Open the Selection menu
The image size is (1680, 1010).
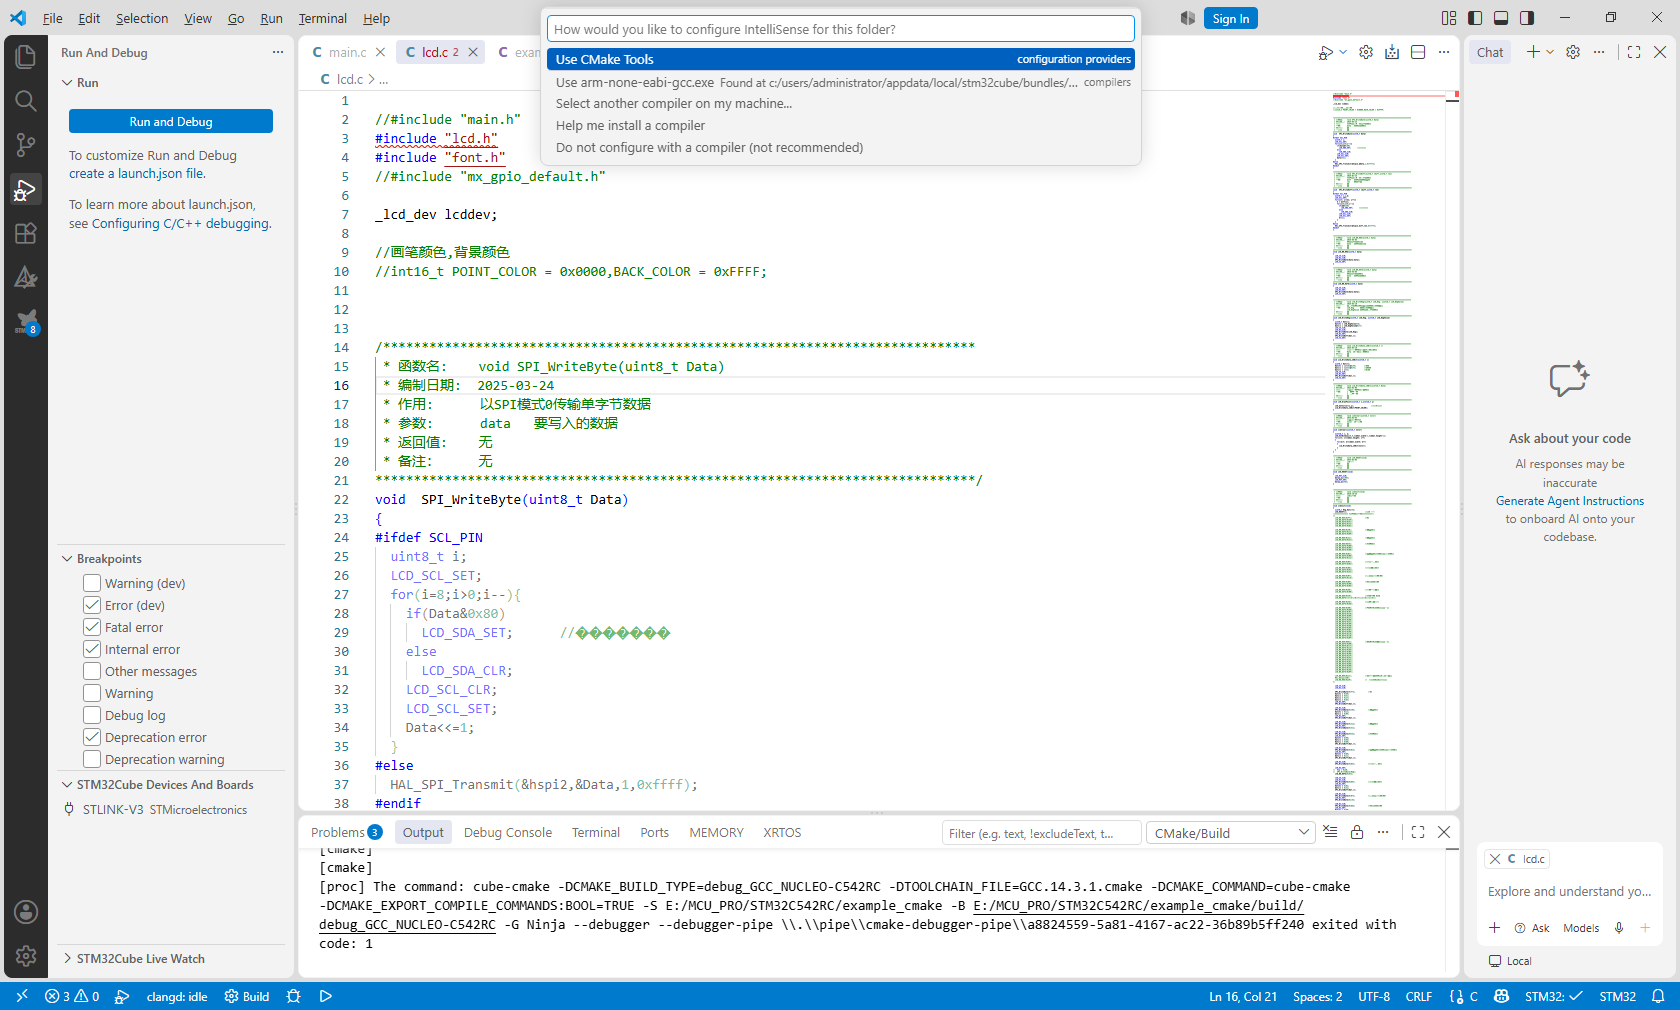coord(142,18)
